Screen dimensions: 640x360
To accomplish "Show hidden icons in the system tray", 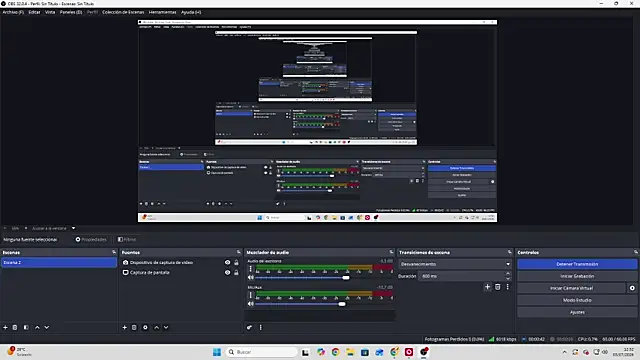I will [564, 352].
